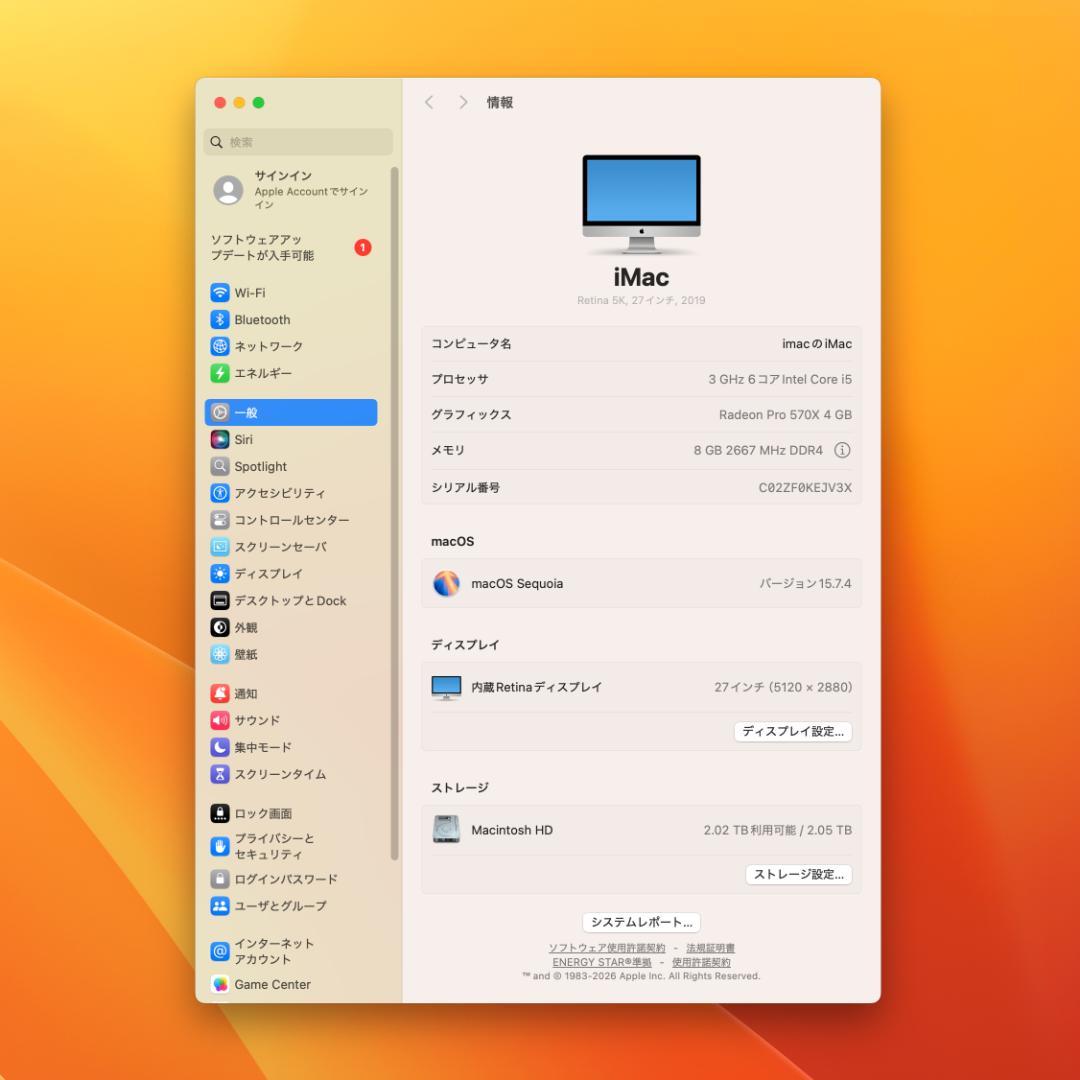Click the sidebar vertical scrollbar
1080x1080 pixels.
coord(395,513)
